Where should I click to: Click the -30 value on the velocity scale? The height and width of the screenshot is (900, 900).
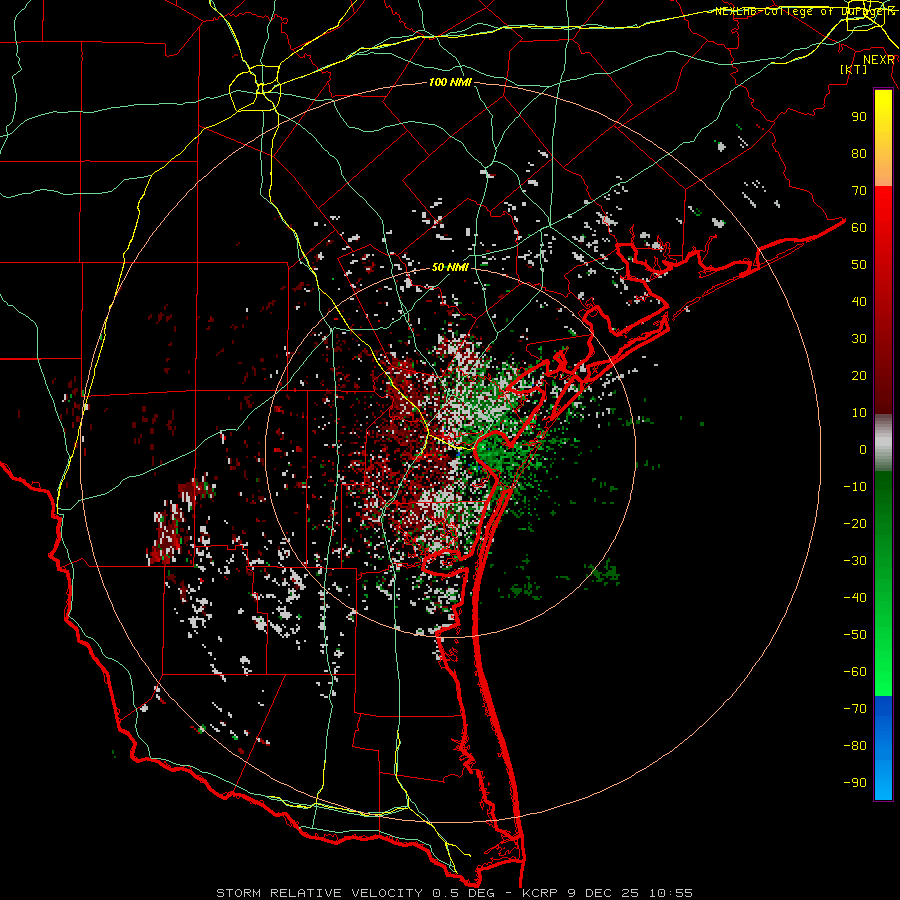click(x=855, y=561)
